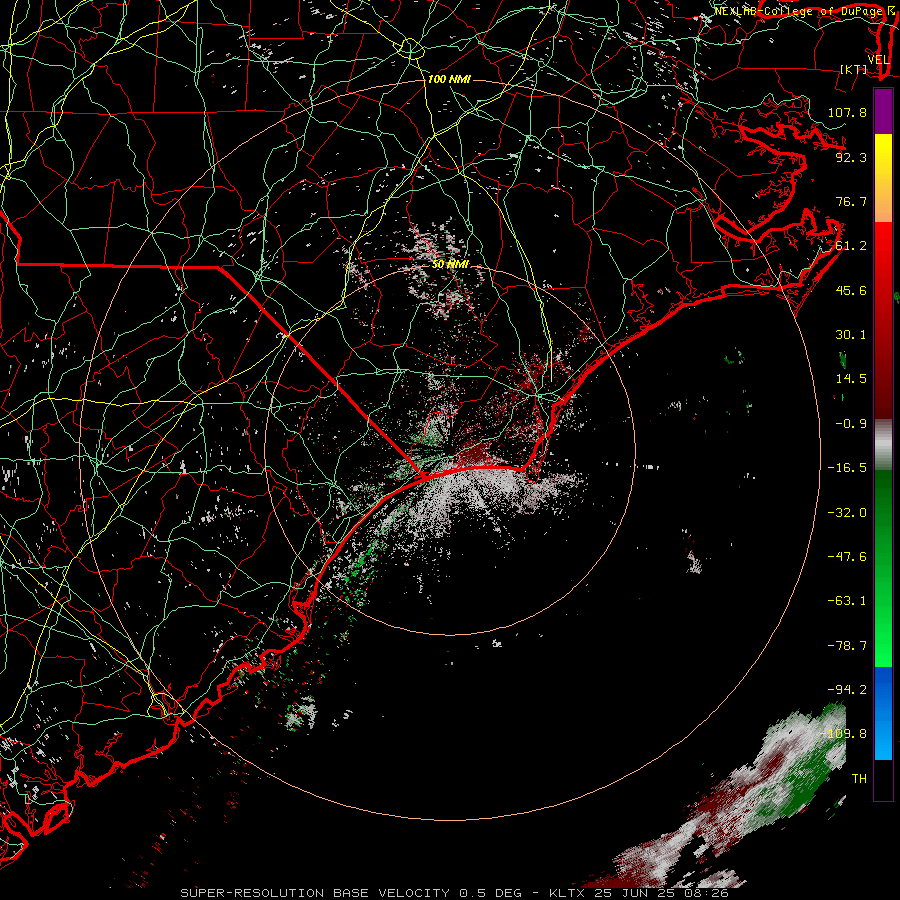Image resolution: width=900 pixels, height=900 pixels.
Task: Click the 30.1 velocity scale value
Action: click(x=851, y=335)
